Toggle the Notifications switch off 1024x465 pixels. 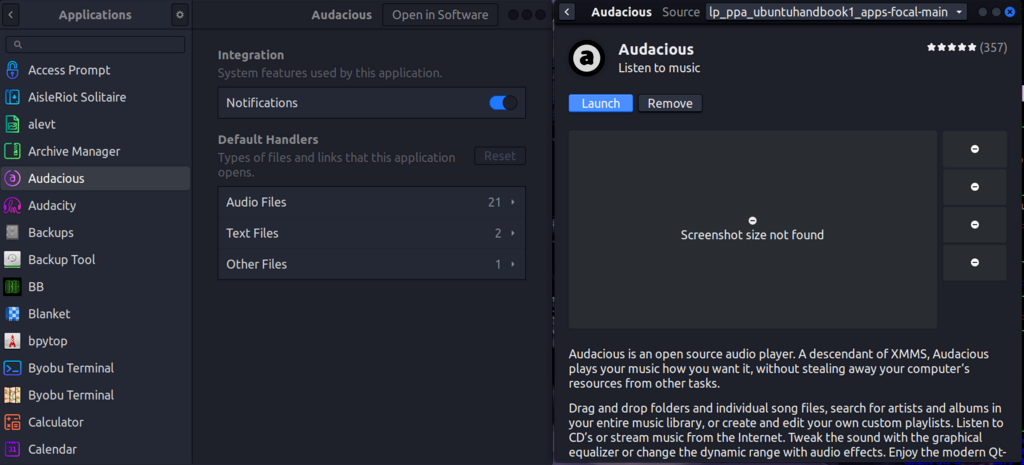pyautogui.click(x=503, y=103)
